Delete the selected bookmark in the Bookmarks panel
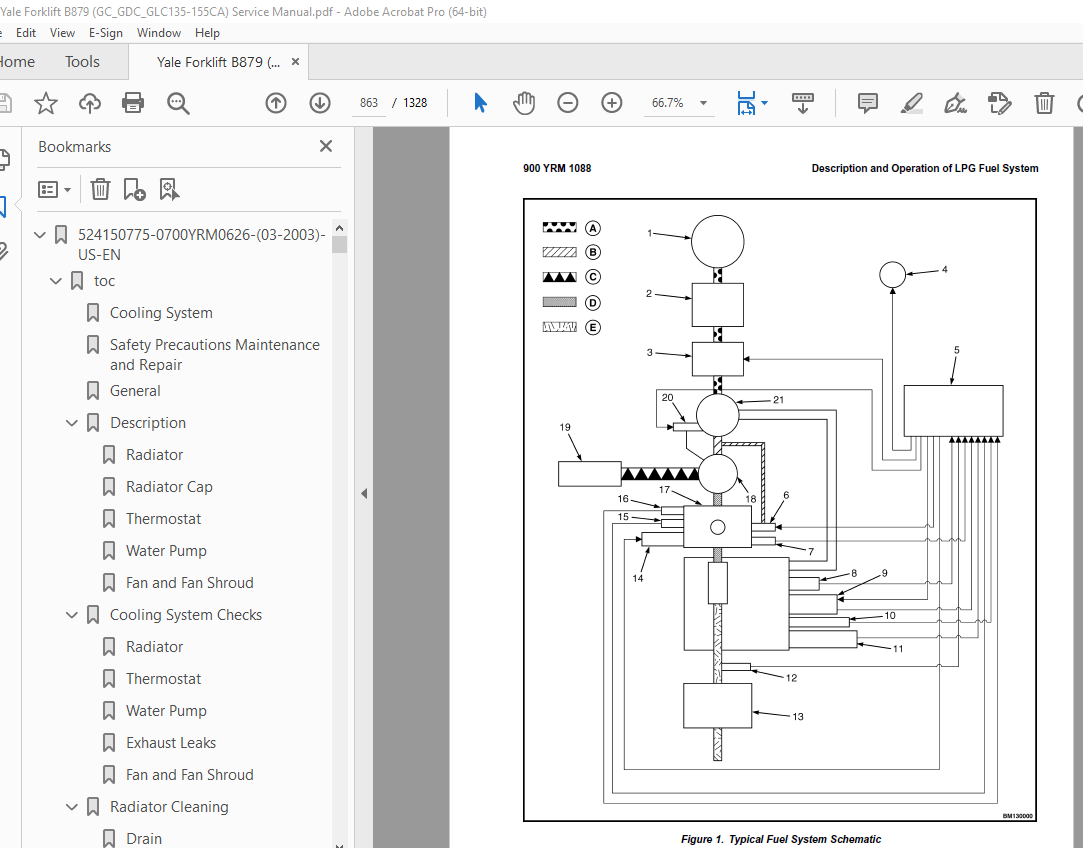 (x=100, y=189)
